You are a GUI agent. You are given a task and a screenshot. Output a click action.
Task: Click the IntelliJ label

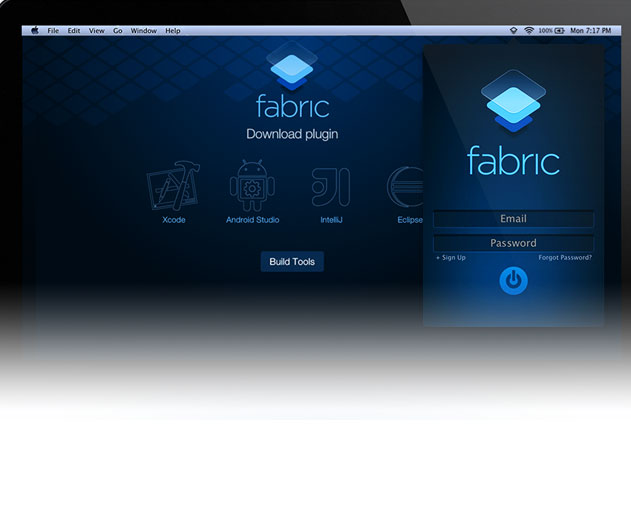(x=331, y=220)
